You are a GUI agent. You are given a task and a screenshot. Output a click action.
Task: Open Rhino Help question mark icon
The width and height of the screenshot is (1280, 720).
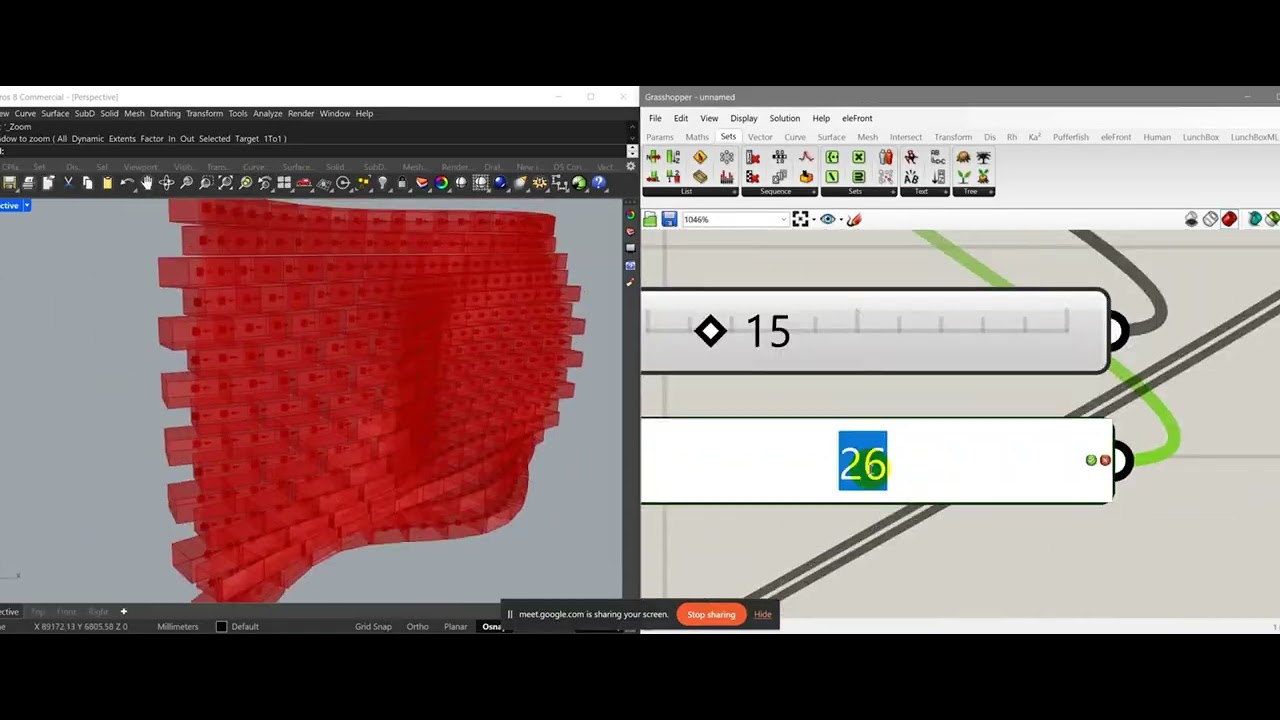pos(598,183)
